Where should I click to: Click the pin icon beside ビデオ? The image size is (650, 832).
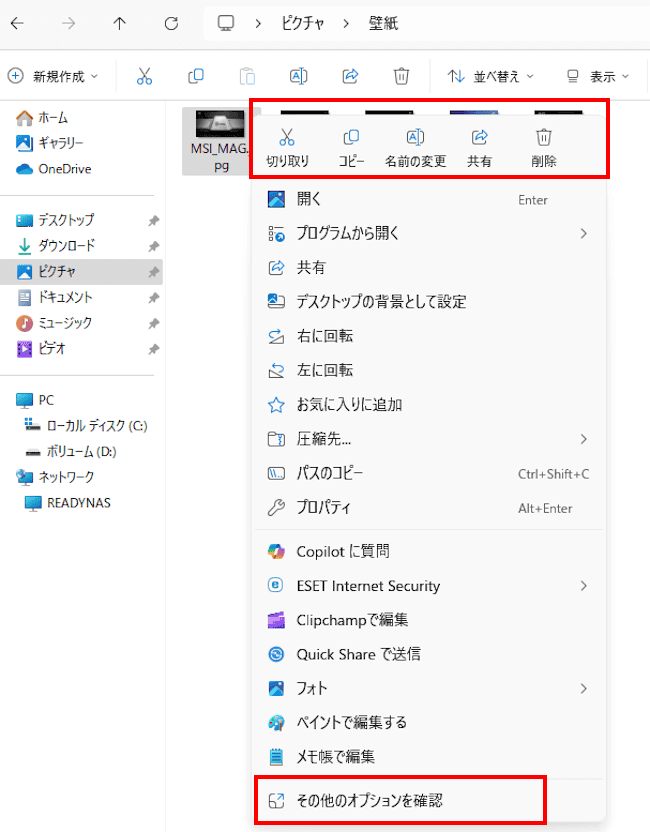[x=153, y=349]
